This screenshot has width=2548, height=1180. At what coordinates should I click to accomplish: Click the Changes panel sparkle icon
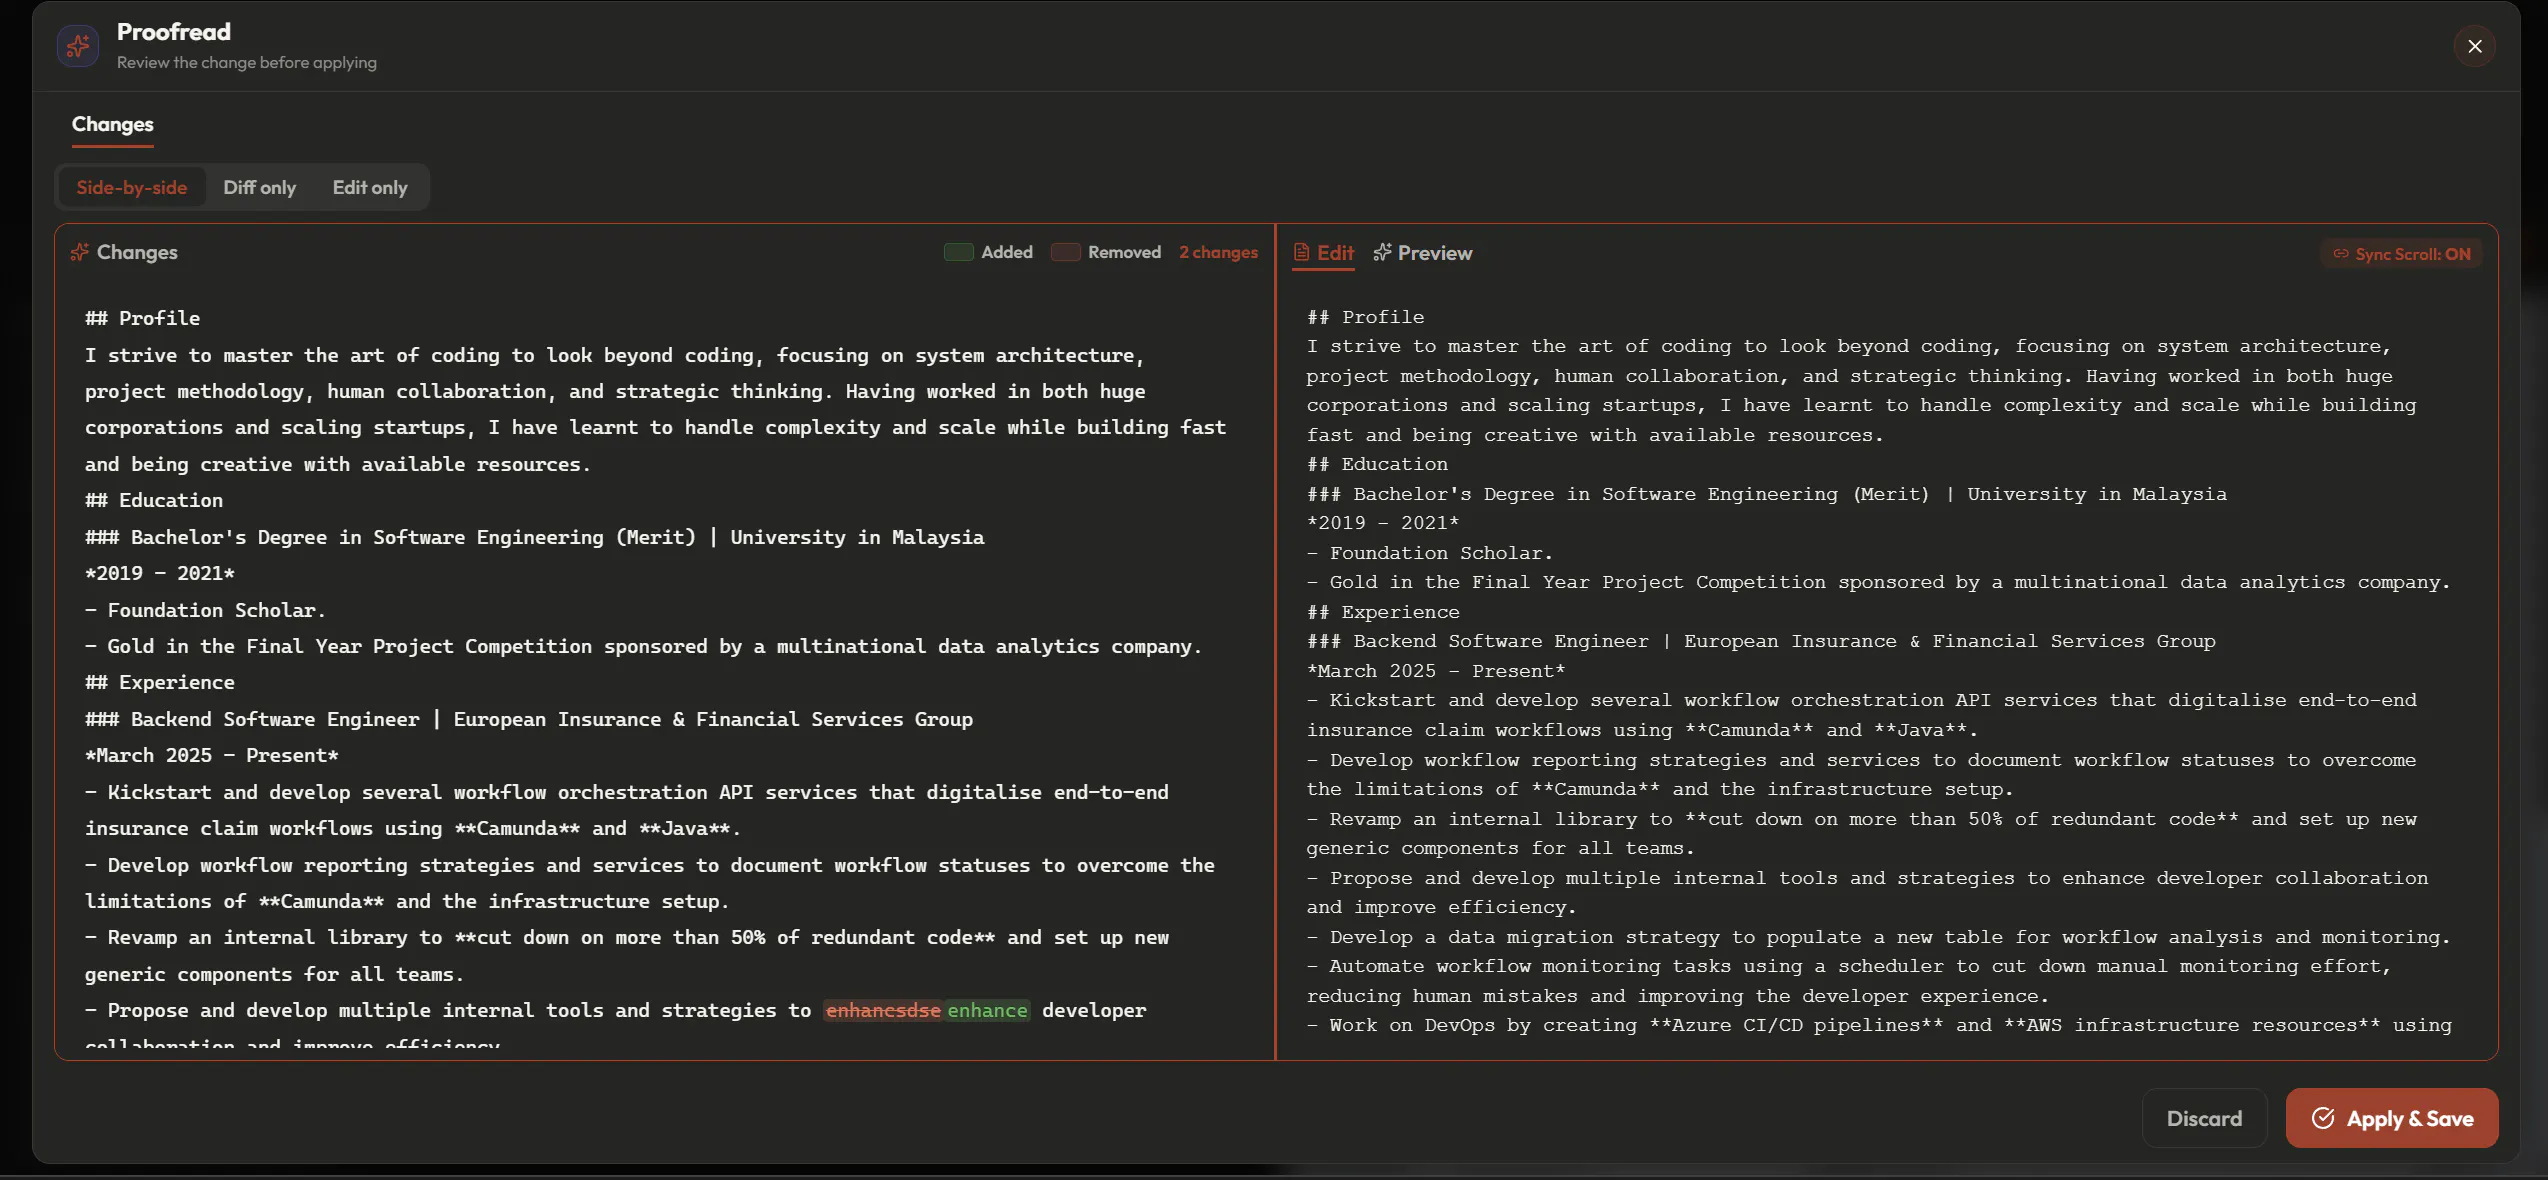point(80,252)
